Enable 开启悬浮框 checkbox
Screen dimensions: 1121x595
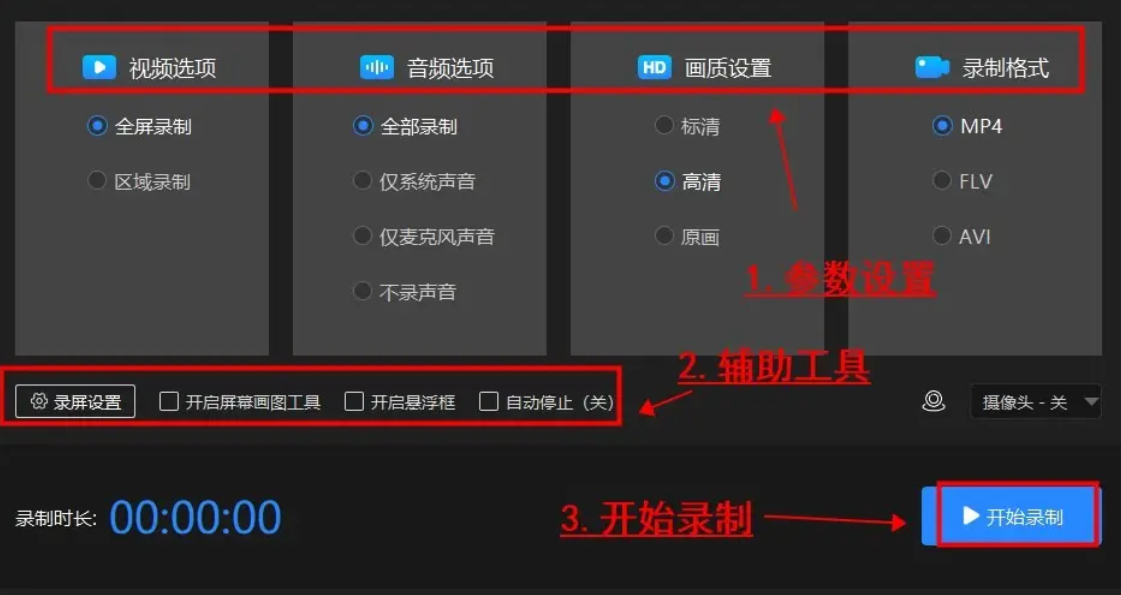point(354,401)
